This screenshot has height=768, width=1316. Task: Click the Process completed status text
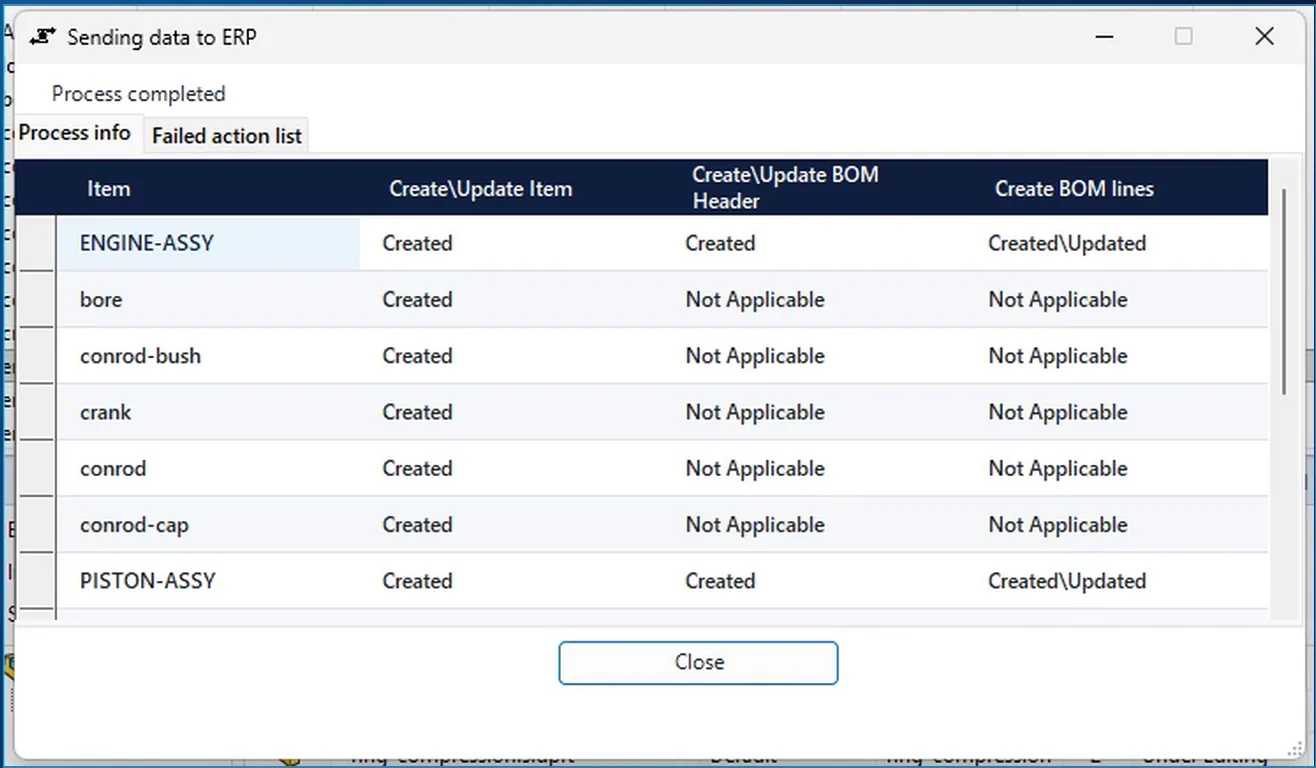(139, 94)
